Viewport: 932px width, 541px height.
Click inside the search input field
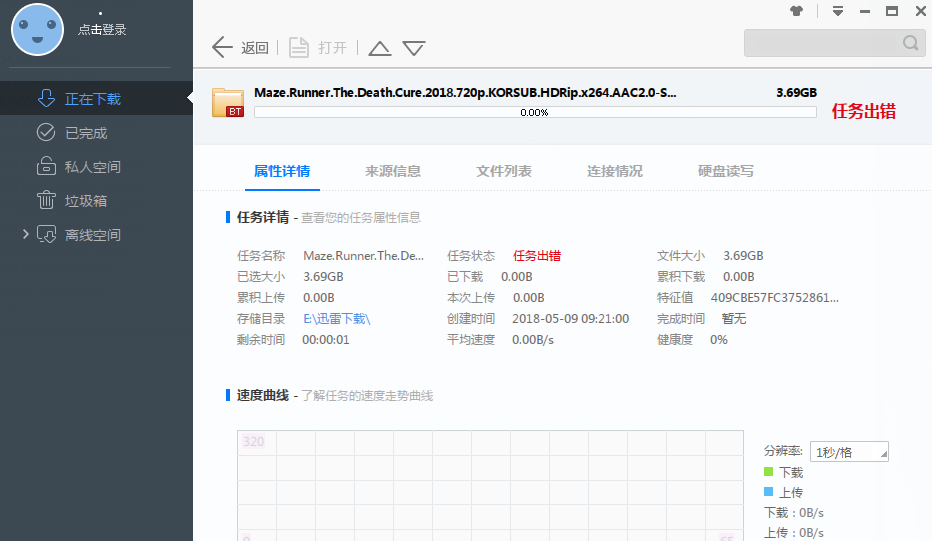click(822, 43)
